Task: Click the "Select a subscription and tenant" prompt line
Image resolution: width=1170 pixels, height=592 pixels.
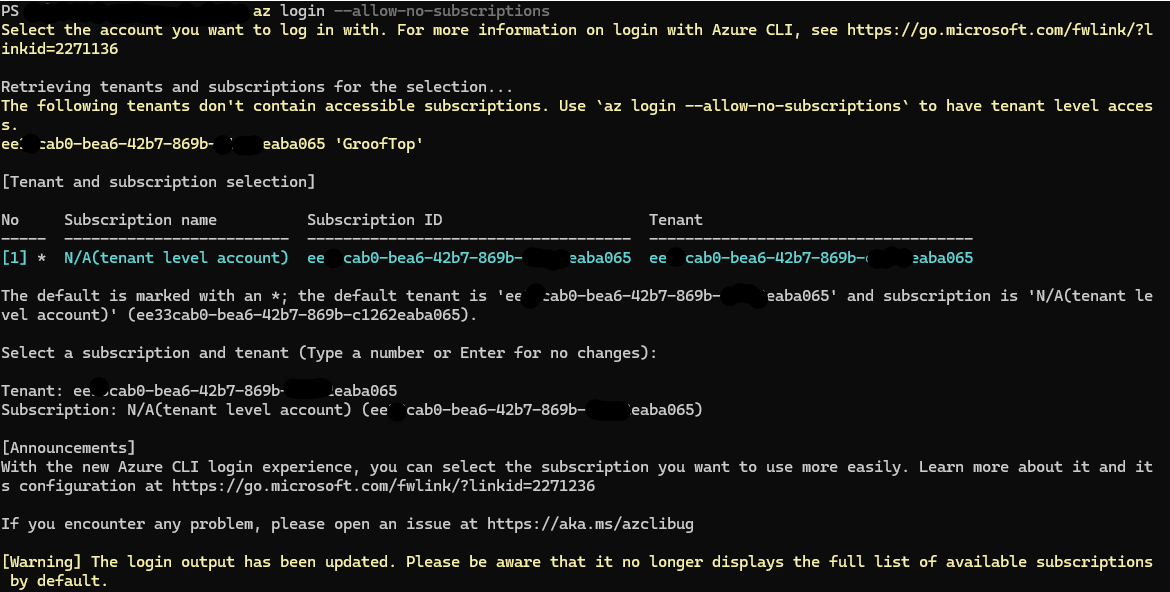Action: [x=329, y=353]
